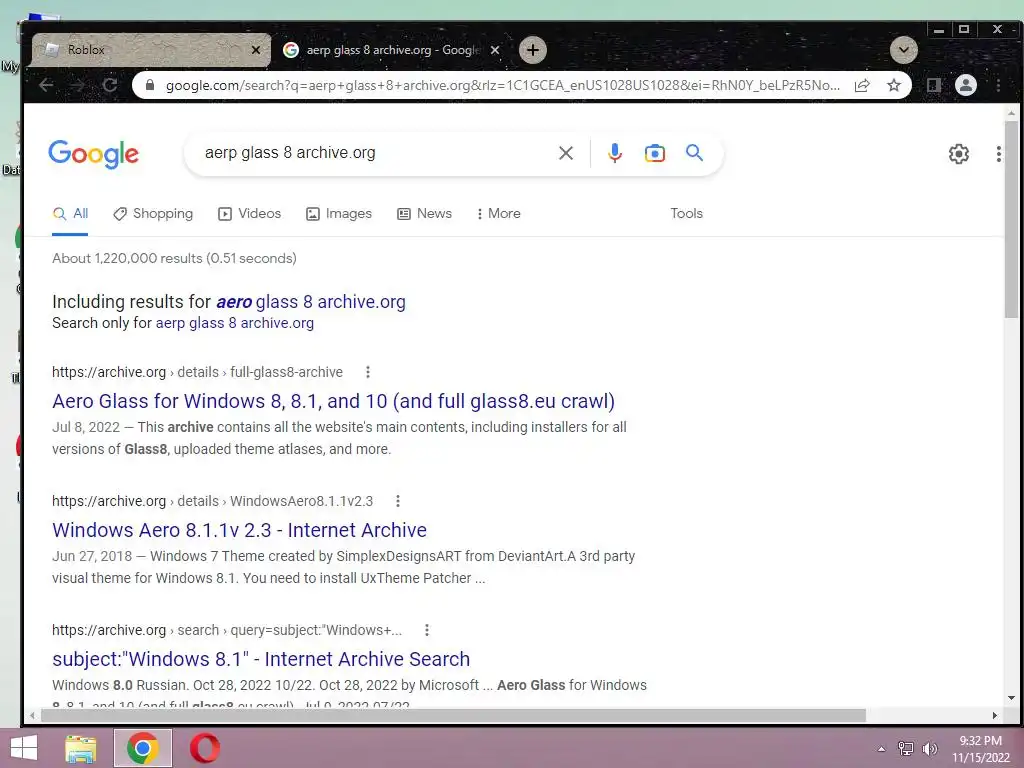Open subject:"Windows 8.1" Internet Archive Search result
The image size is (1024, 768).
pos(261,659)
